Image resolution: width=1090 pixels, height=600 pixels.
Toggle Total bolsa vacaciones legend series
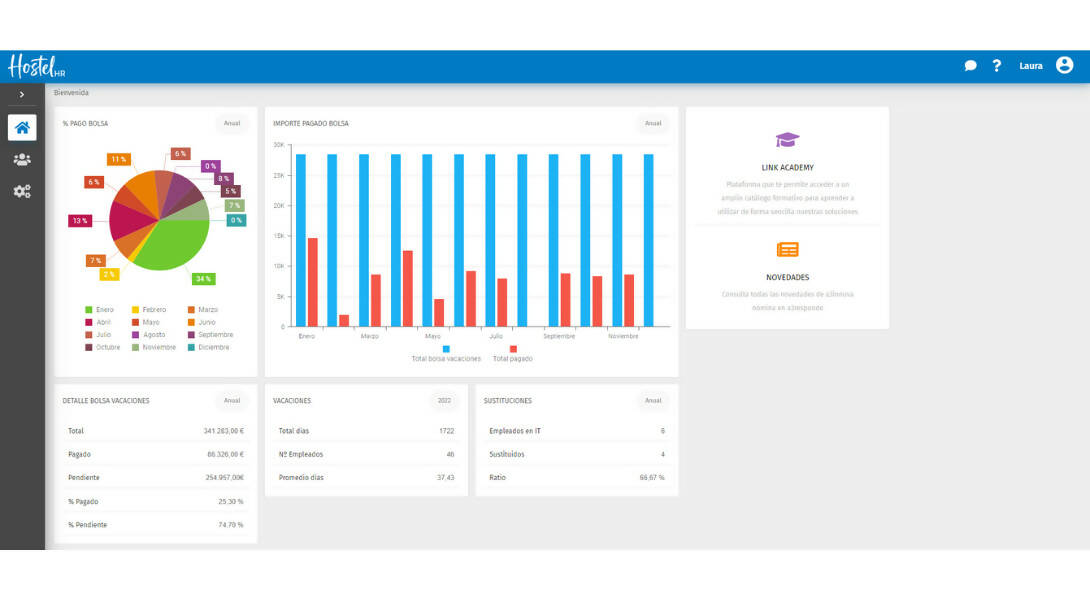[446, 354]
